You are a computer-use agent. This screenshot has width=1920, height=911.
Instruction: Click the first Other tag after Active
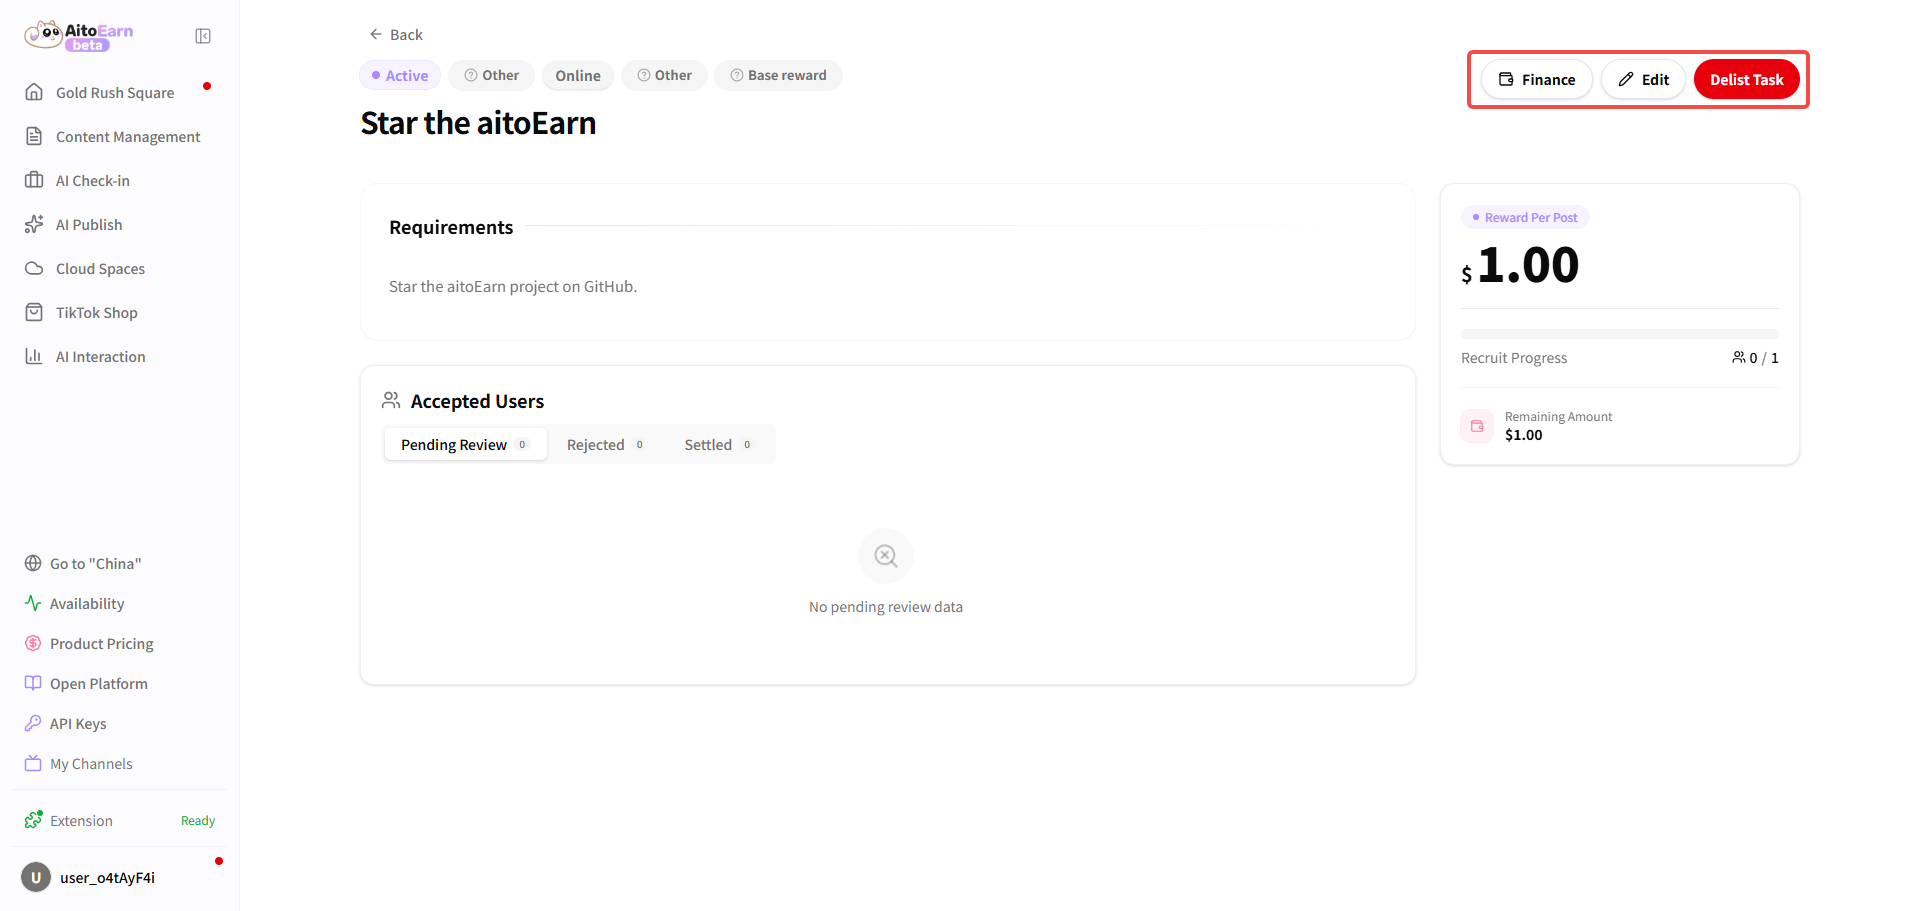point(491,75)
